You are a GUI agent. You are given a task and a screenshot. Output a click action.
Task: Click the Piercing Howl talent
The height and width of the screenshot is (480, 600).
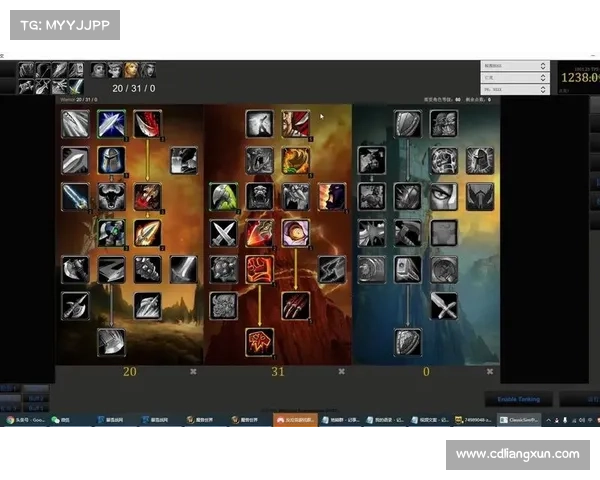pos(259,197)
